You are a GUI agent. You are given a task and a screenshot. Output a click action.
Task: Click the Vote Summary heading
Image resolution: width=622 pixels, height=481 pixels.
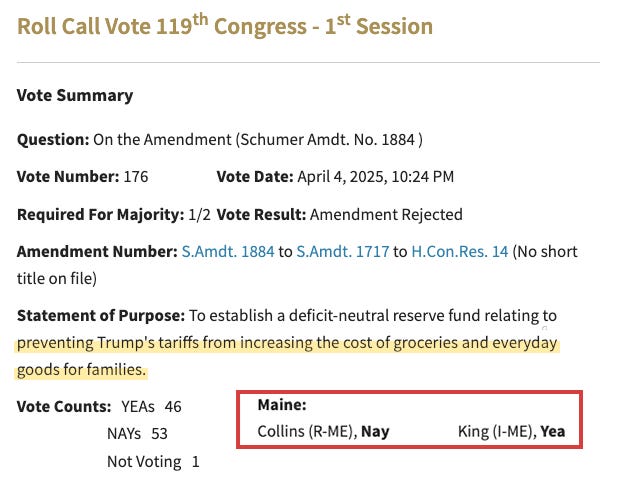click(75, 96)
